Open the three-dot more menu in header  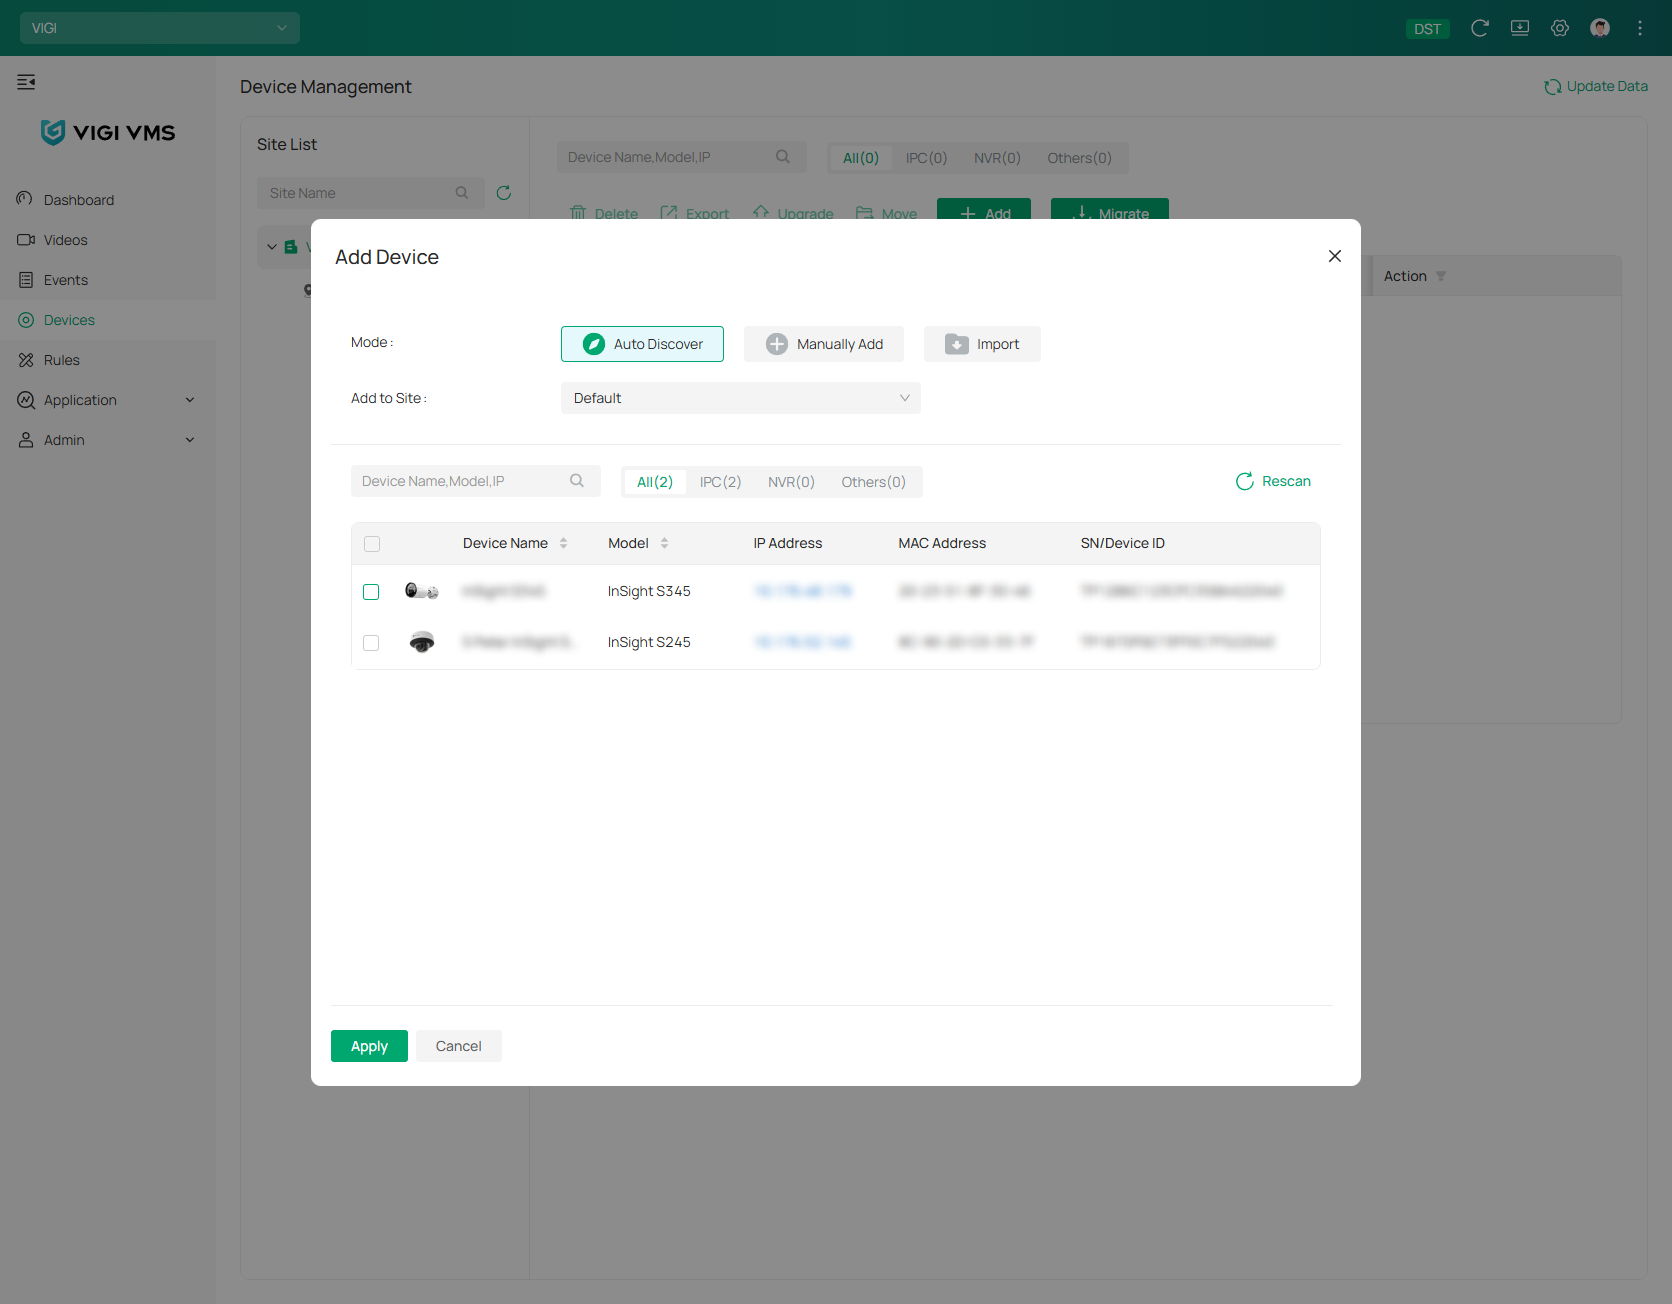(1640, 28)
